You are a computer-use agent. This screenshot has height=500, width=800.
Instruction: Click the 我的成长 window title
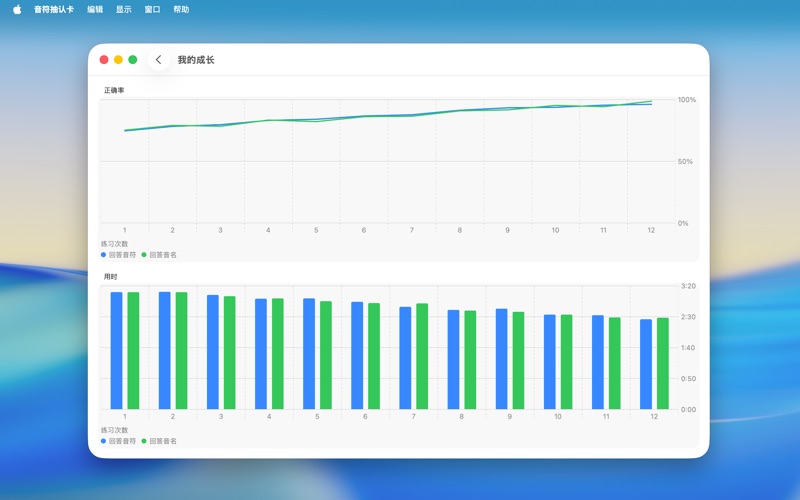click(196, 60)
